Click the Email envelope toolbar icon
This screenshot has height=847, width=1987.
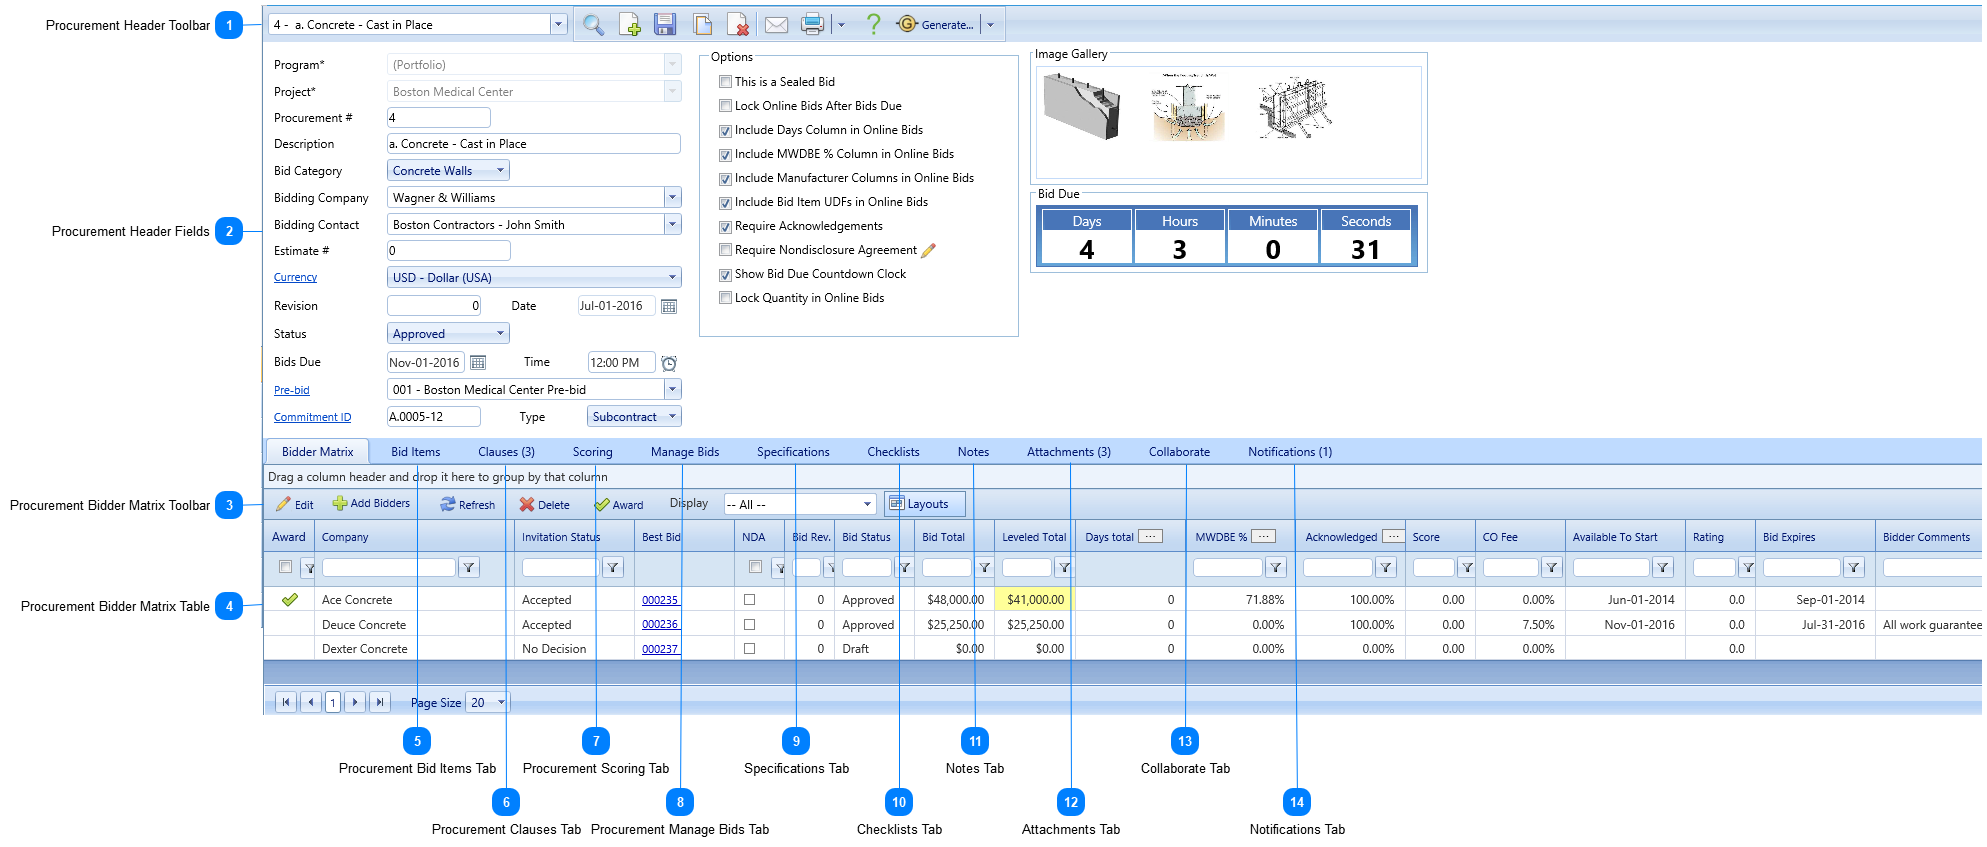pos(776,25)
